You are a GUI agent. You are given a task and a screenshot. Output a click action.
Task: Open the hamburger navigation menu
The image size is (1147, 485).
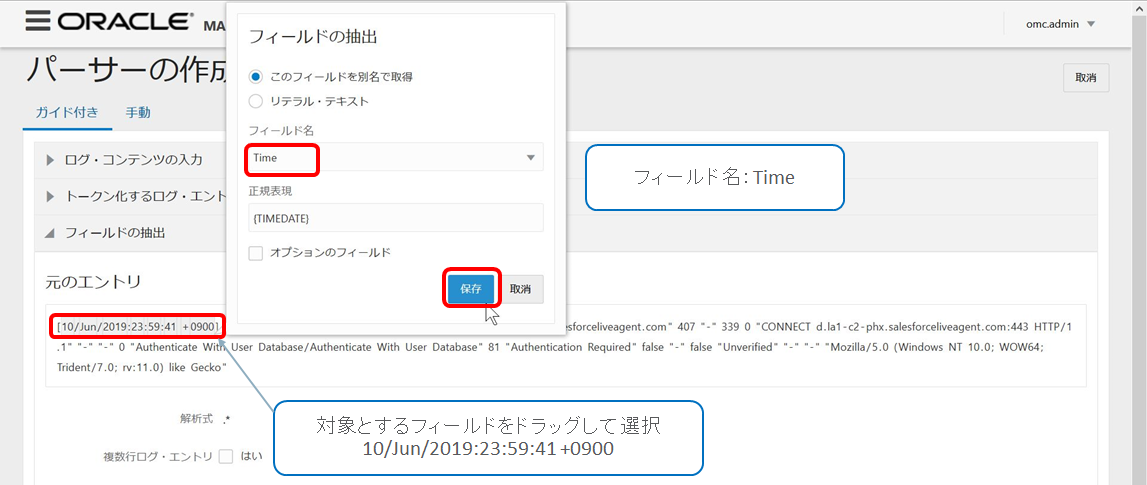point(36,21)
